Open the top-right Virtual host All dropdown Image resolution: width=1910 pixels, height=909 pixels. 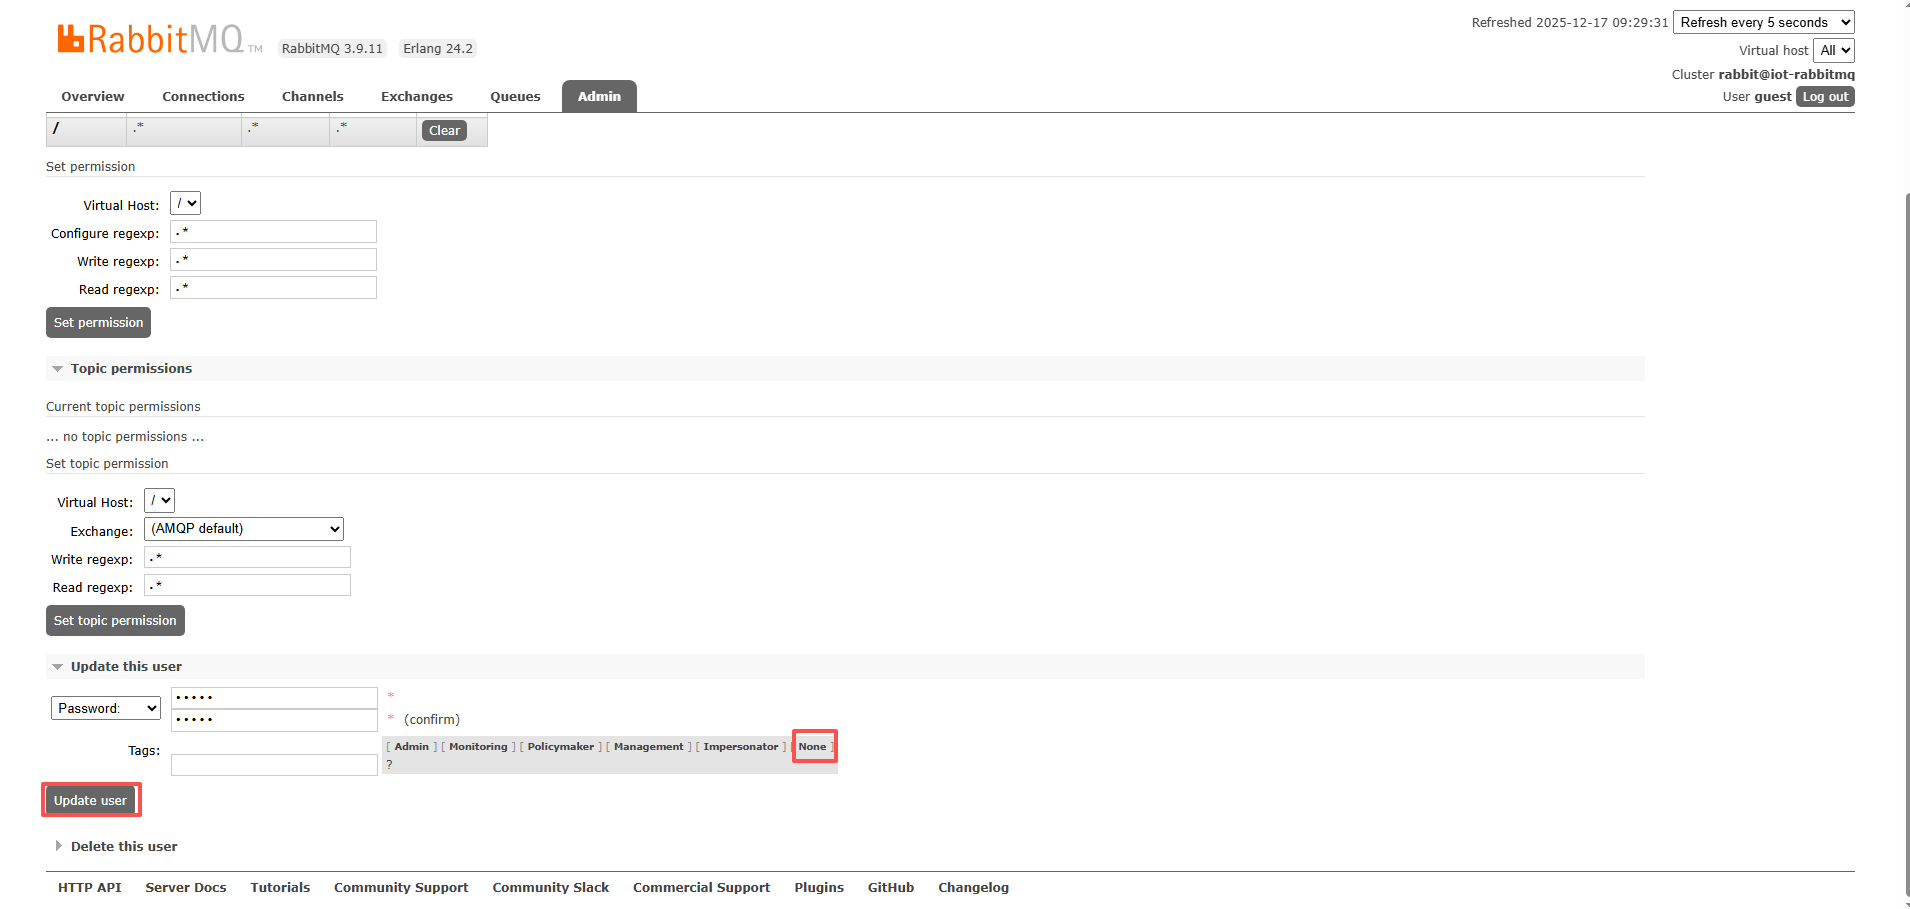(1834, 51)
